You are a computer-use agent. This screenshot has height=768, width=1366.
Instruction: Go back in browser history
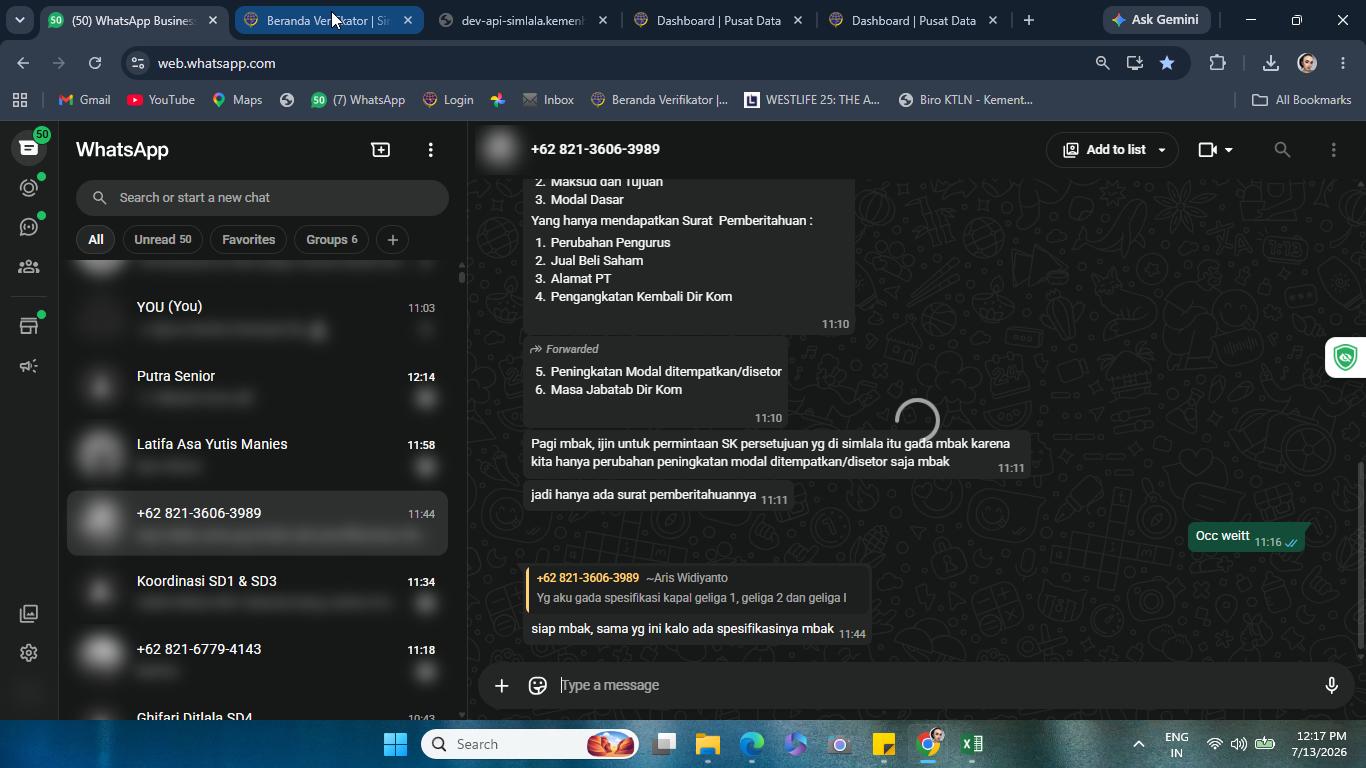tap(23, 63)
